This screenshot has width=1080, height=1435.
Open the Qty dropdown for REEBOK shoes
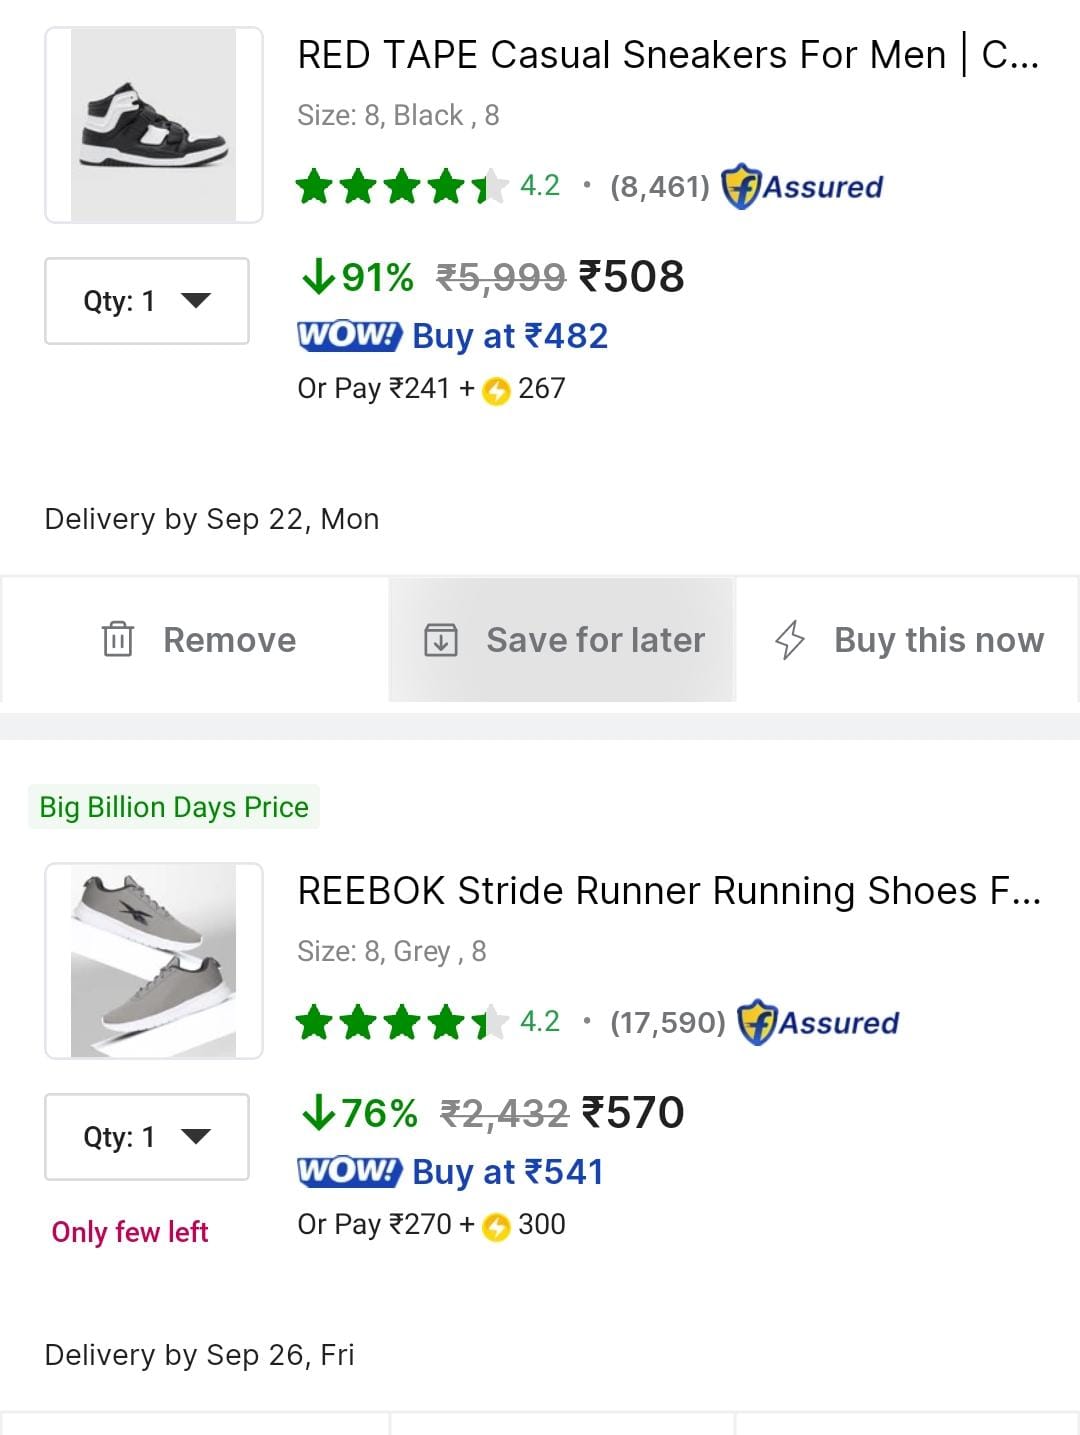[x=147, y=1137]
